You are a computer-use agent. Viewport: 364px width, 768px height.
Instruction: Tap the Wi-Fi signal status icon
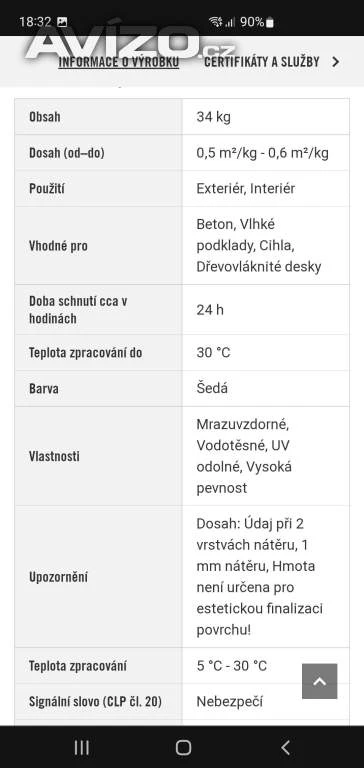coord(215,22)
